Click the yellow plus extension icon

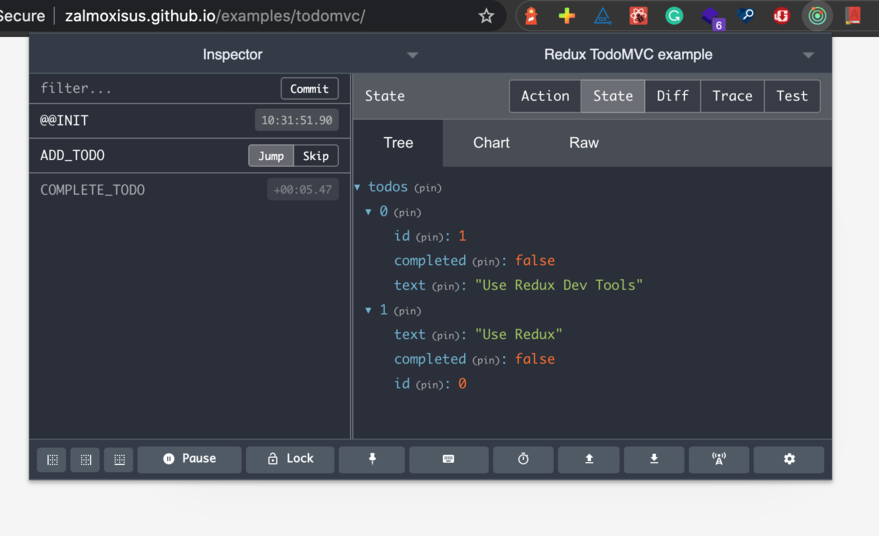[567, 16]
